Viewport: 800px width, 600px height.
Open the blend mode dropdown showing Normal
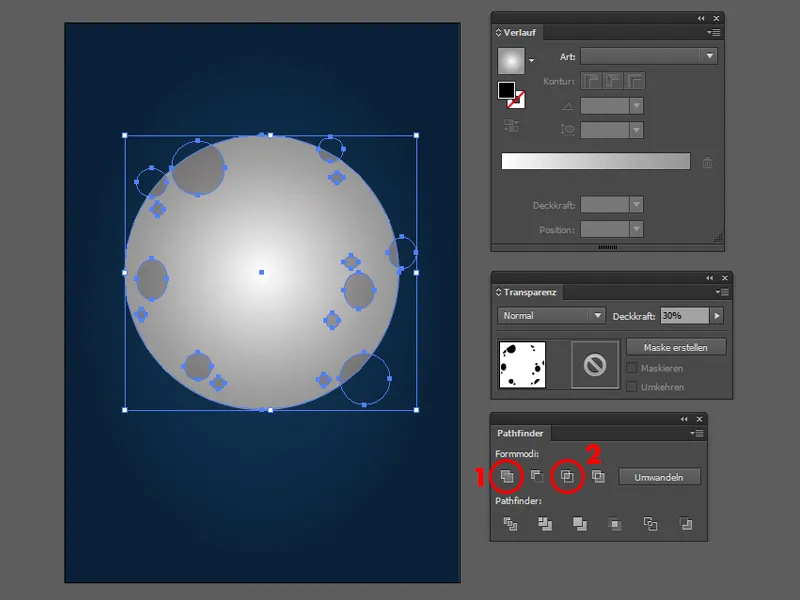click(551, 316)
